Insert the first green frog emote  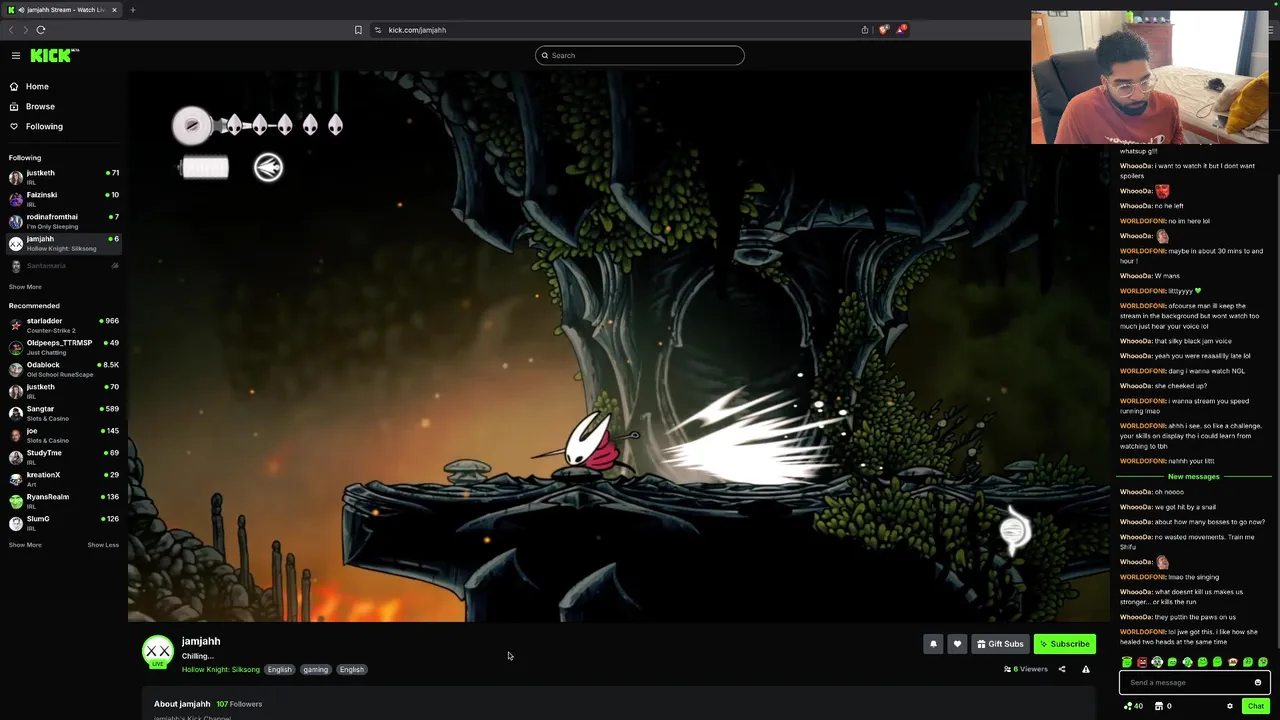(1127, 662)
